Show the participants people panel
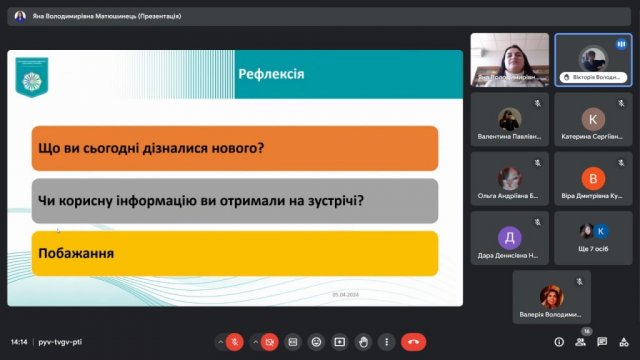This screenshot has width=640, height=360. (580, 342)
